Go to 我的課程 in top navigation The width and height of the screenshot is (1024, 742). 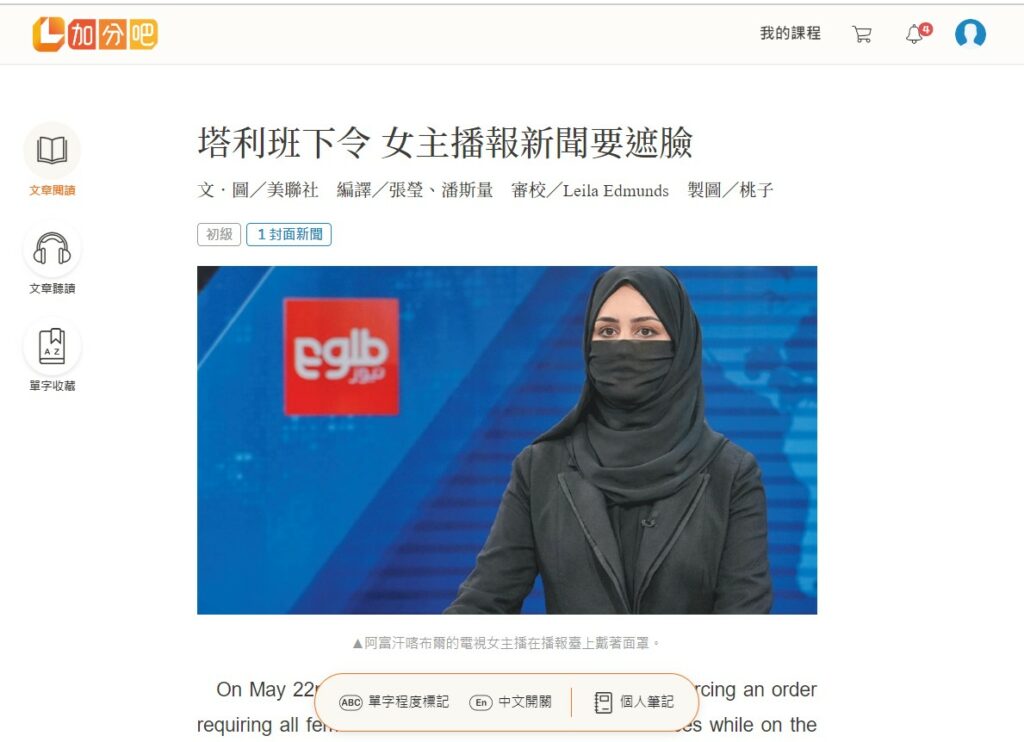pyautogui.click(x=790, y=33)
